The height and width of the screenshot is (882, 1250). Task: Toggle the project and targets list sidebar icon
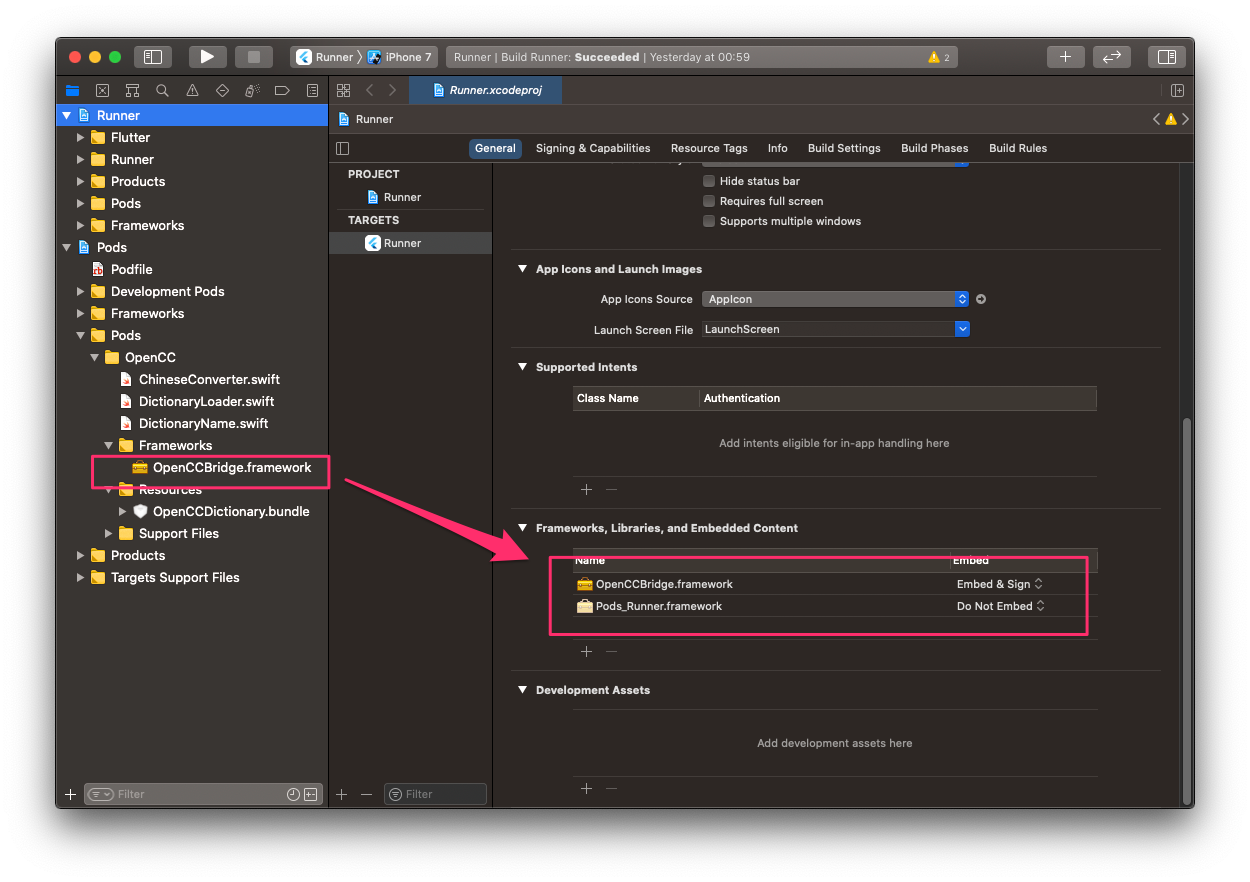343,148
